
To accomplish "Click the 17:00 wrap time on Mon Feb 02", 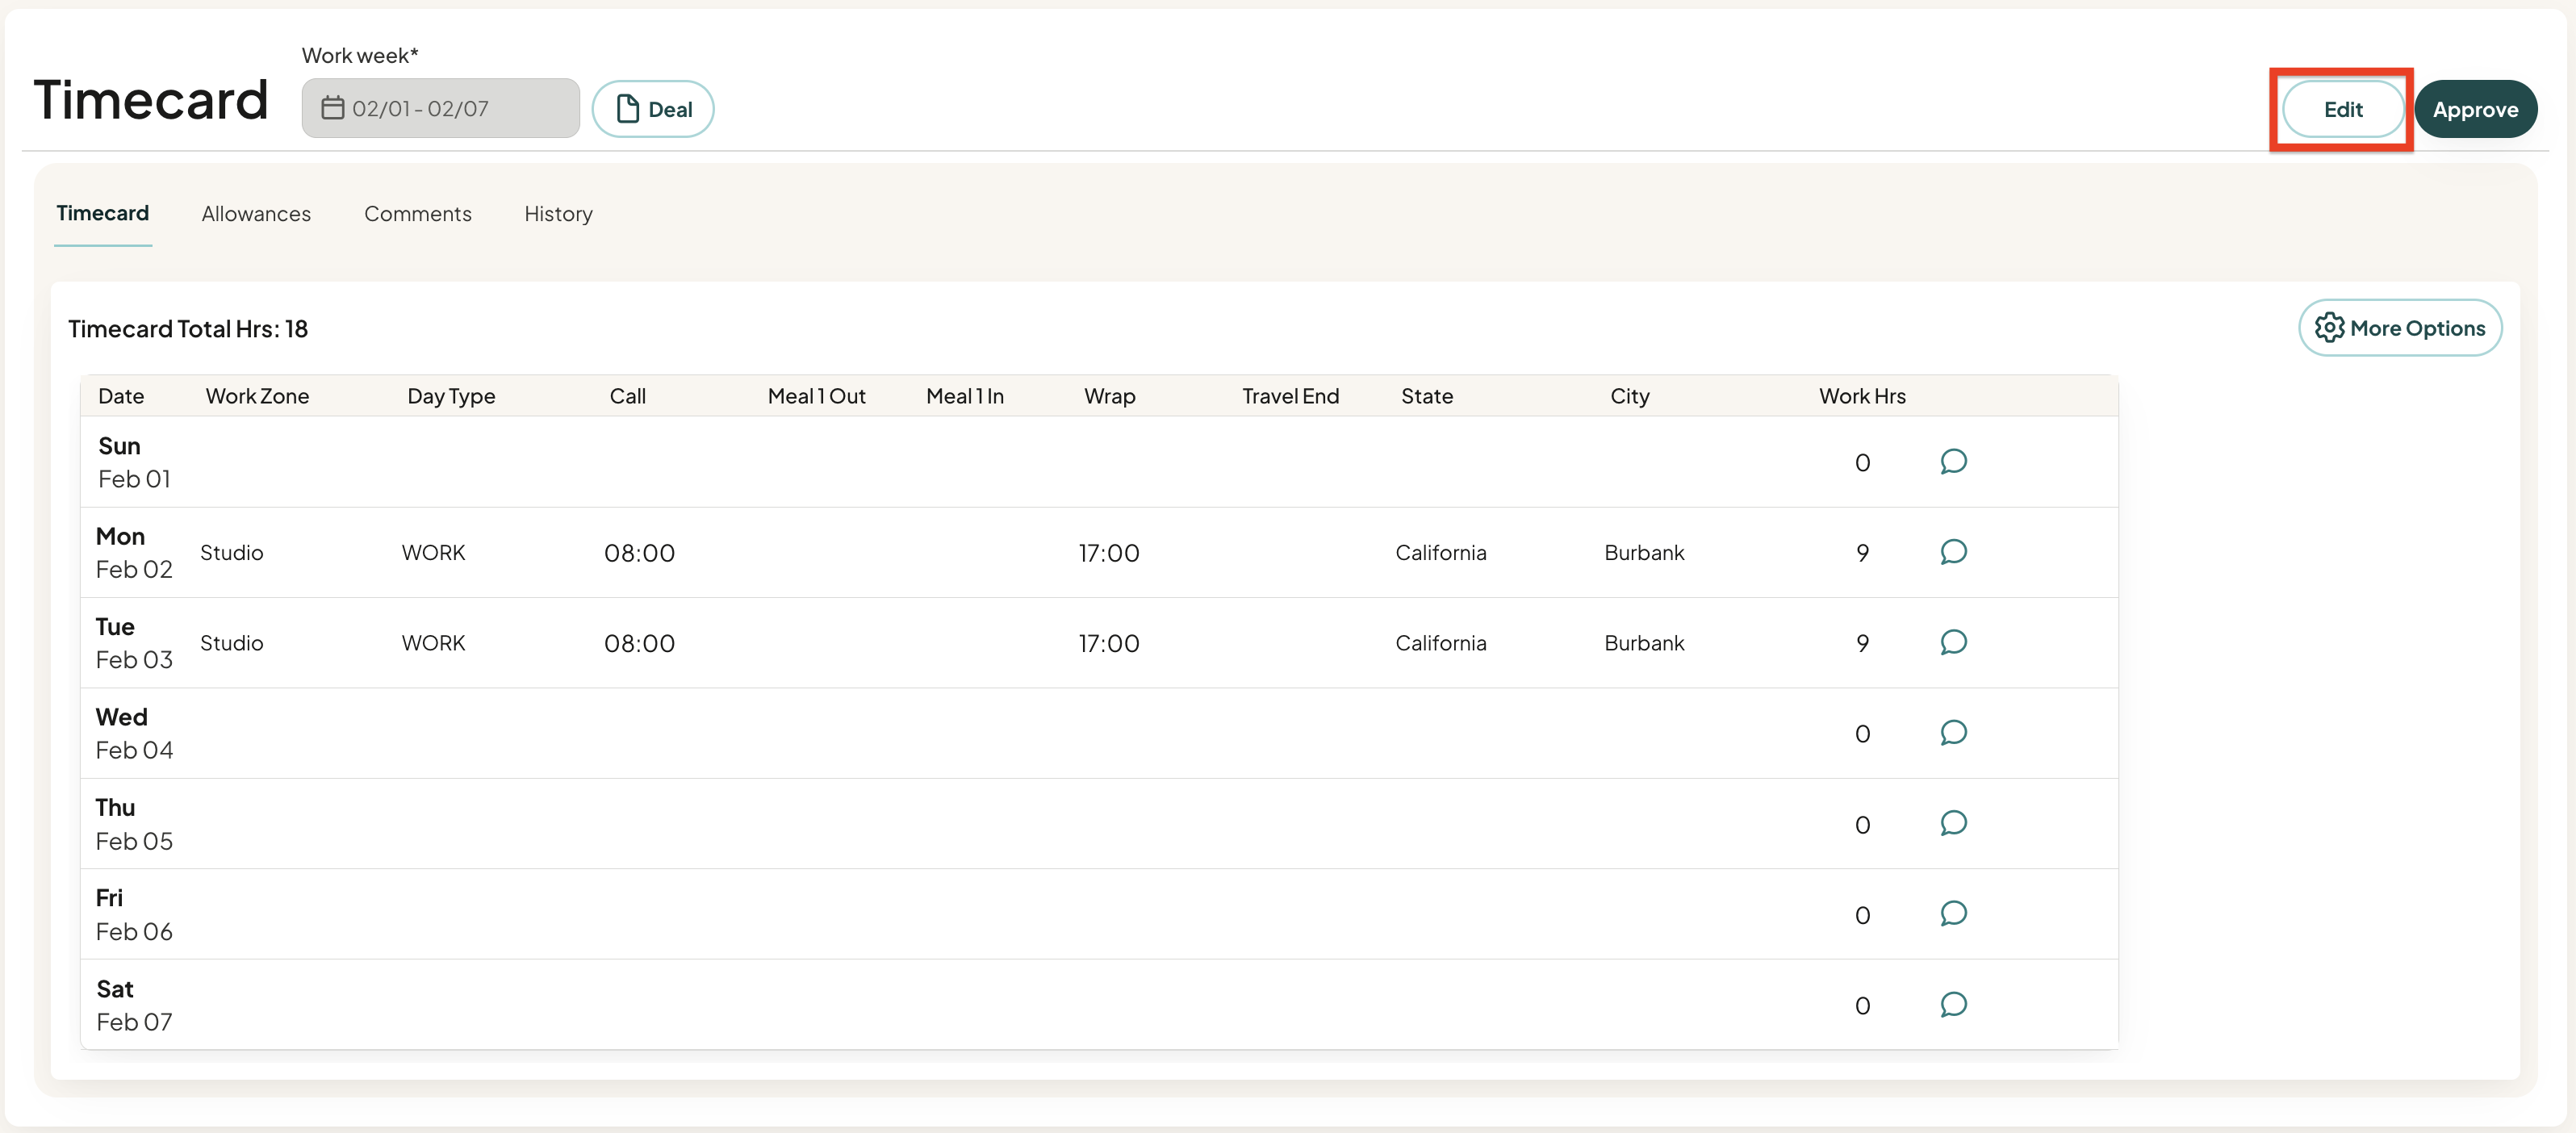I will (x=1109, y=553).
